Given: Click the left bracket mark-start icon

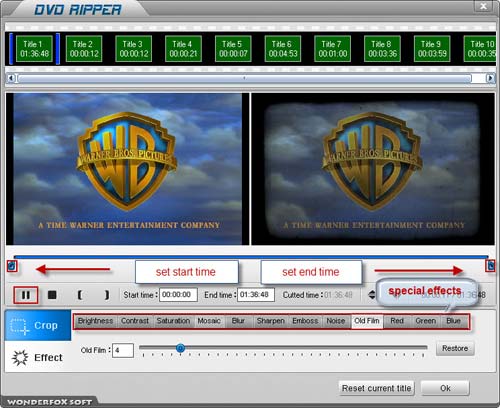Looking at the screenshot, I should [x=80, y=295].
